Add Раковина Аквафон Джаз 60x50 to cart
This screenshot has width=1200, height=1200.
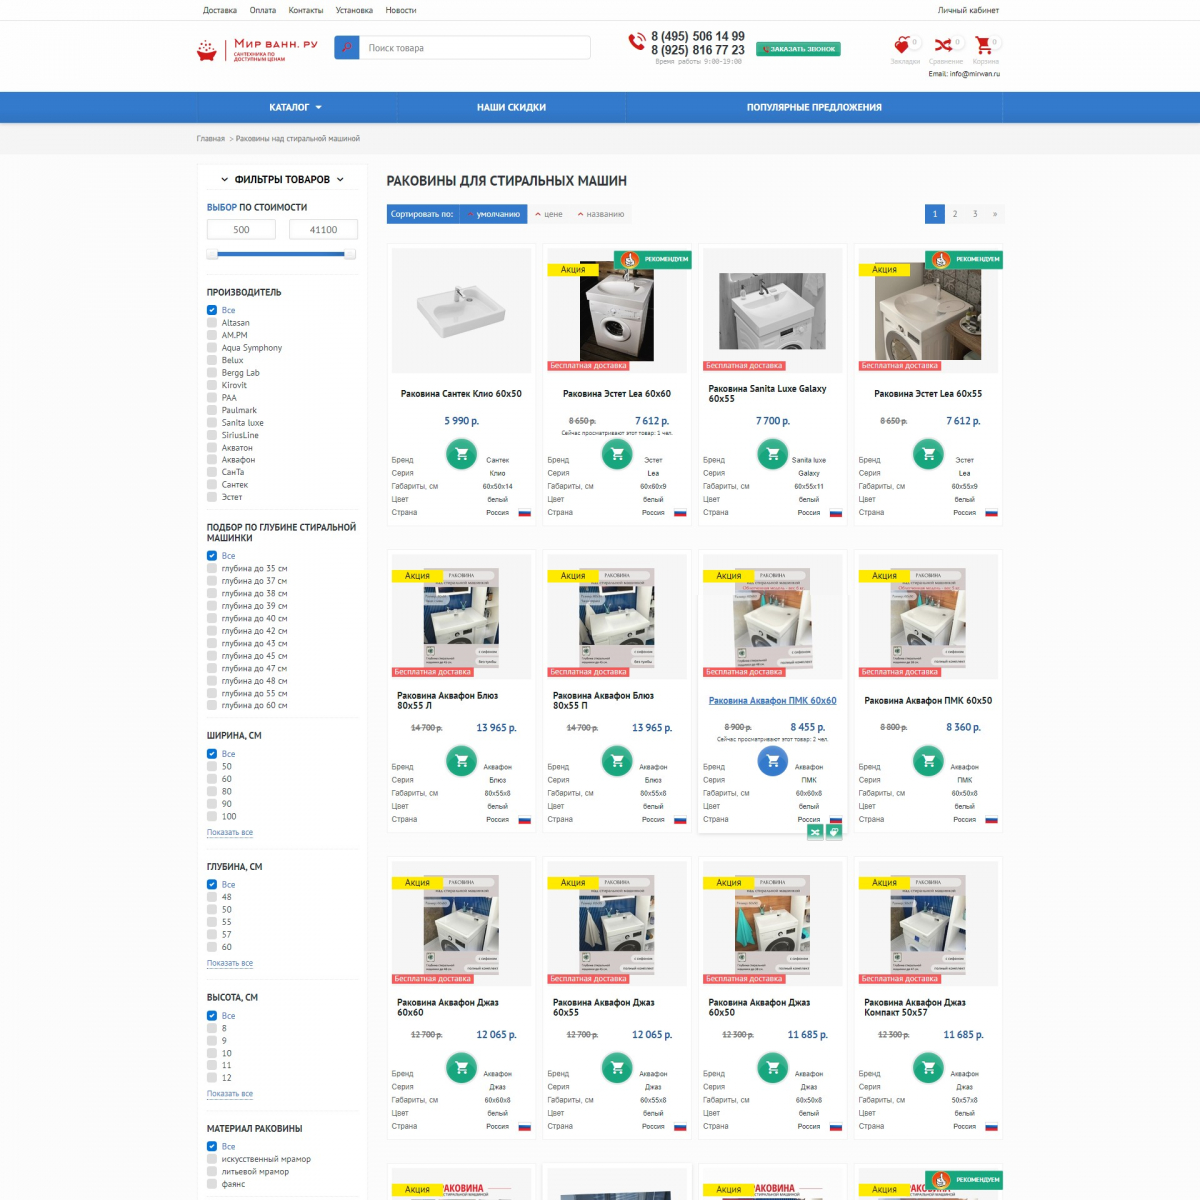point(773,1068)
